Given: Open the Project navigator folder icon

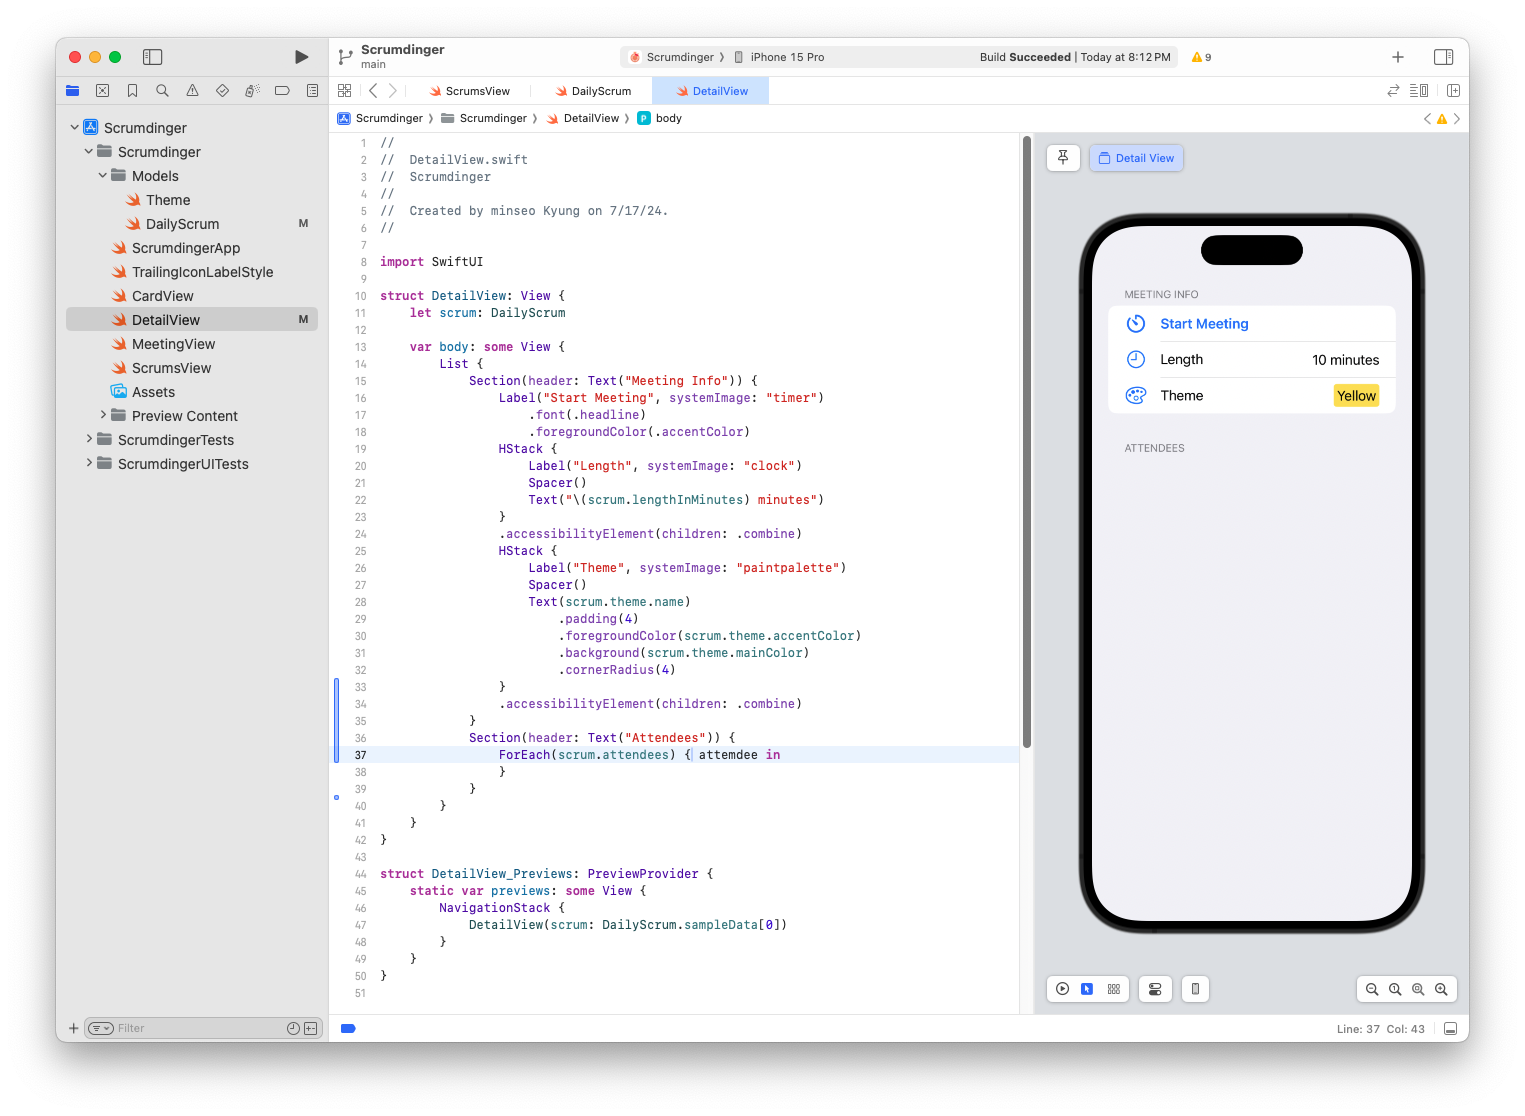Looking at the screenshot, I should pyautogui.click(x=73, y=91).
